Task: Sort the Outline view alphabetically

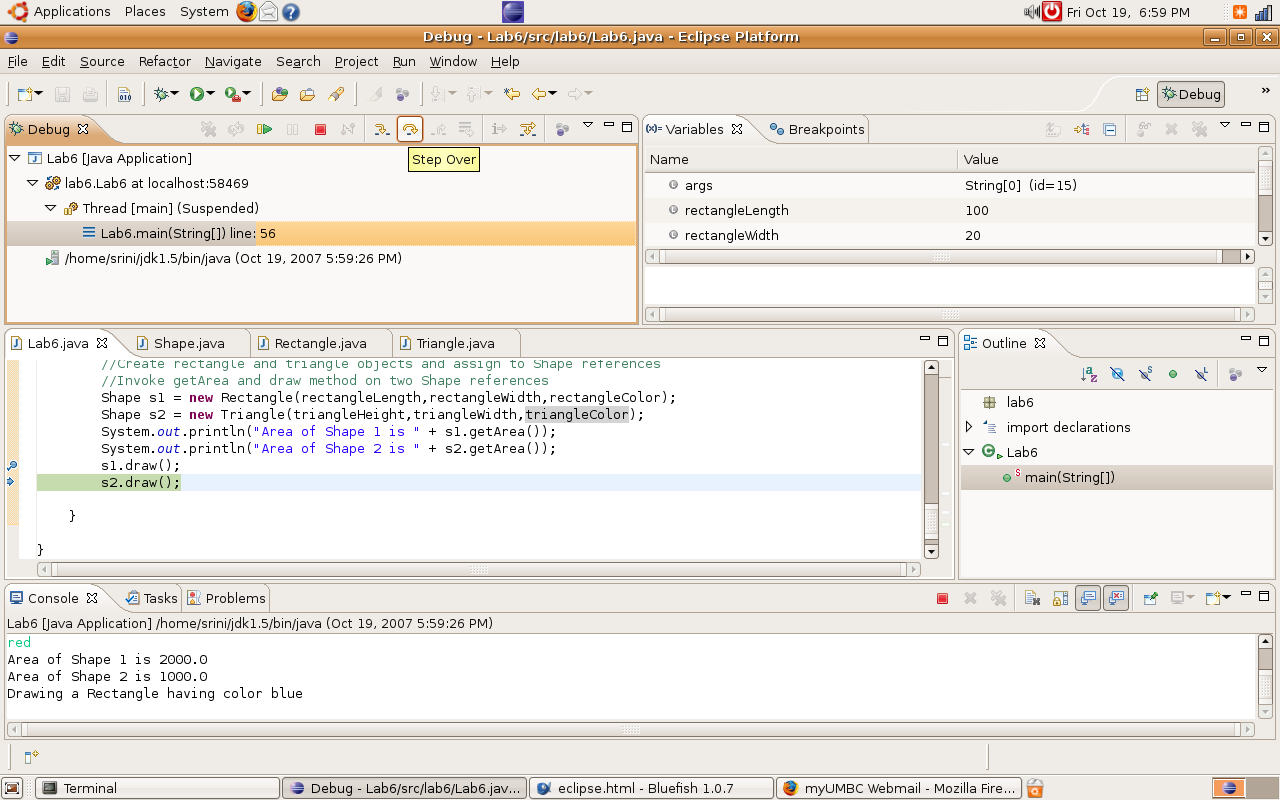Action: coord(1090,374)
